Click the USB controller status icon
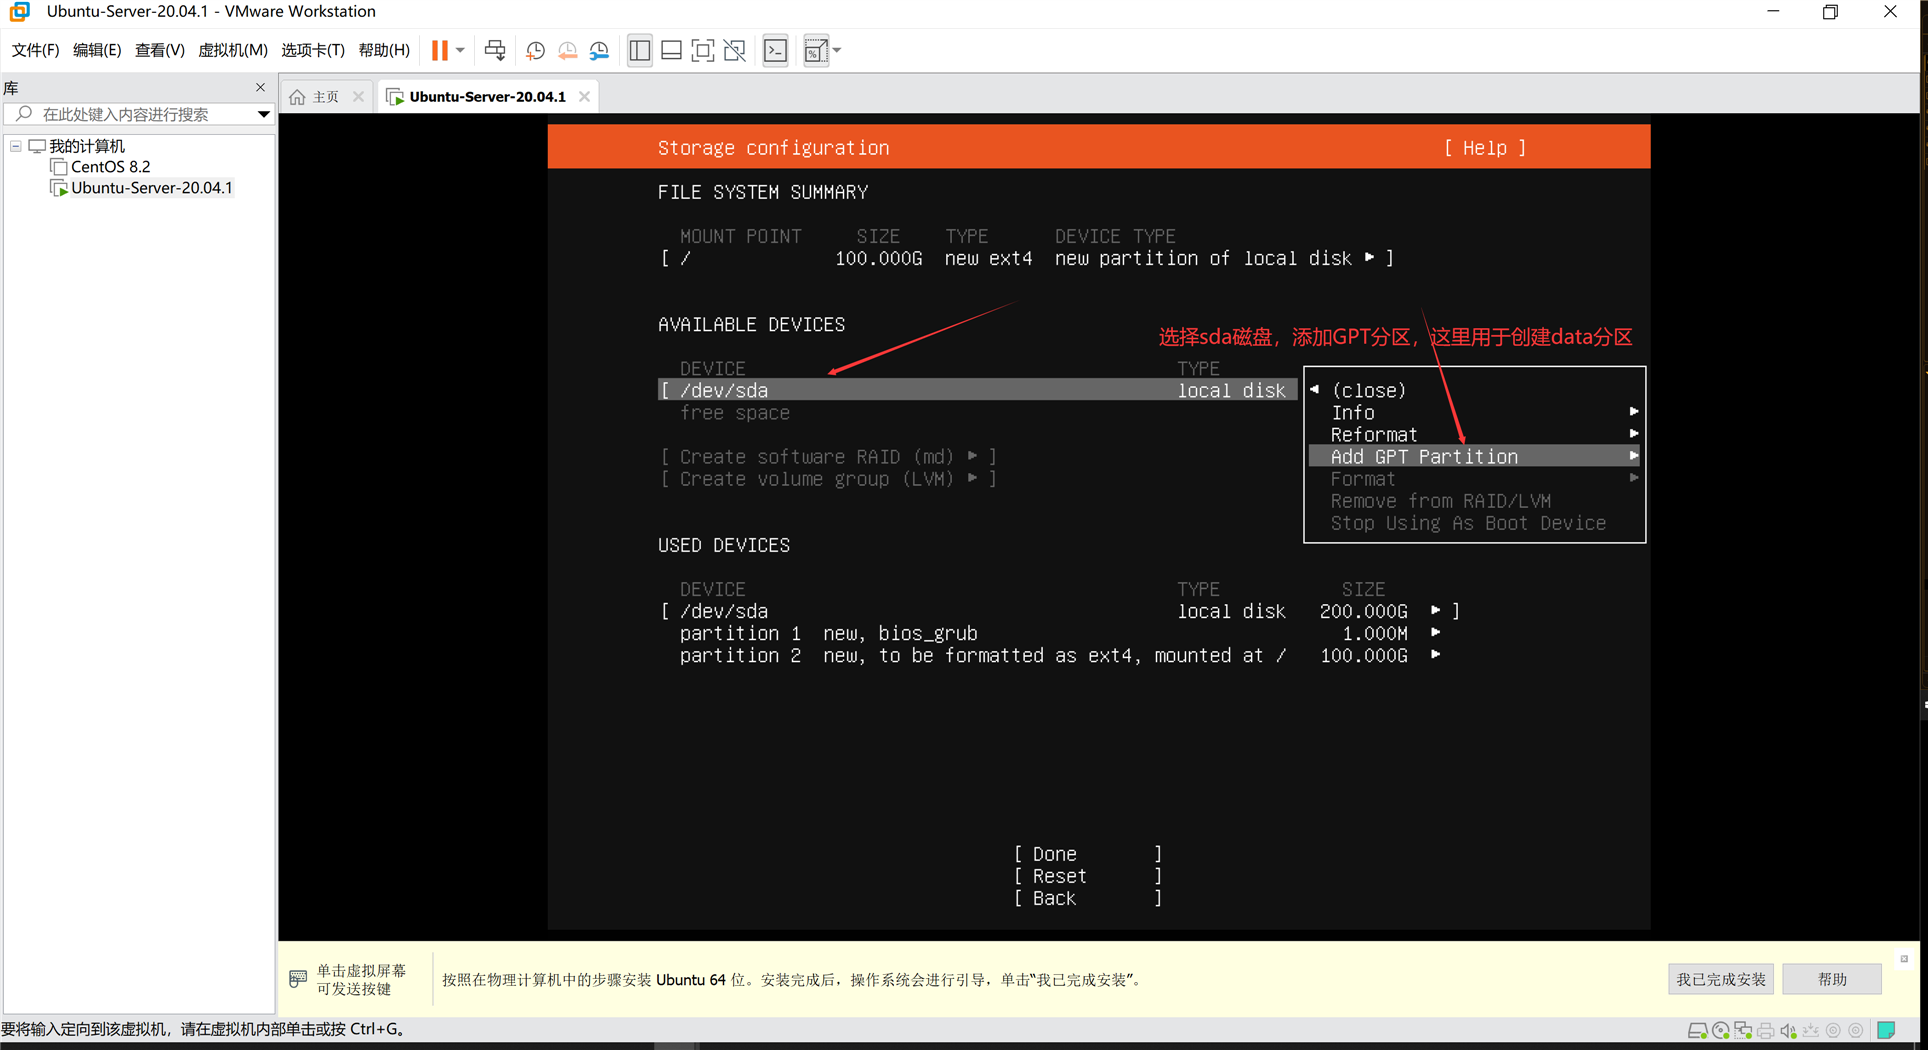Viewport: 1928px width, 1050px height. (x=1811, y=1031)
